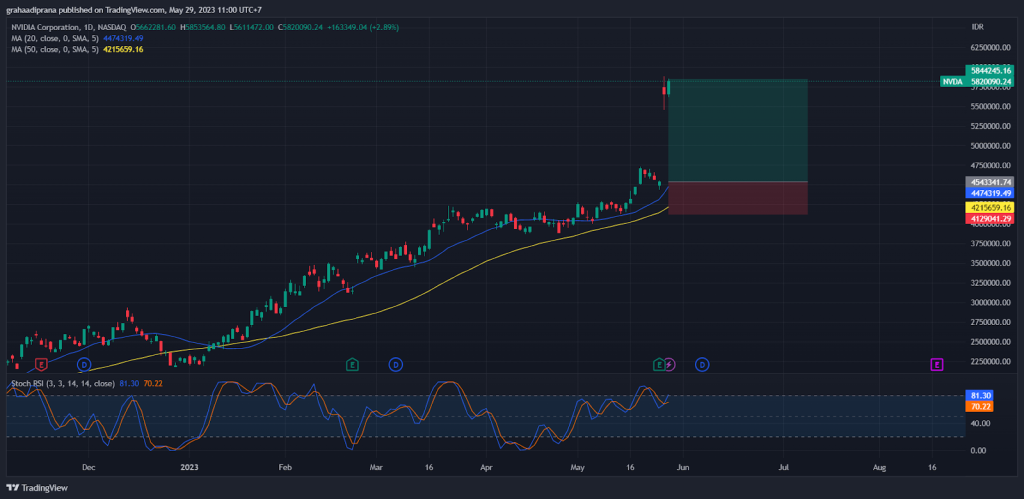This screenshot has width=1024, height=499.
Task: Click the green profit zone of the long position
Action: pos(738,131)
